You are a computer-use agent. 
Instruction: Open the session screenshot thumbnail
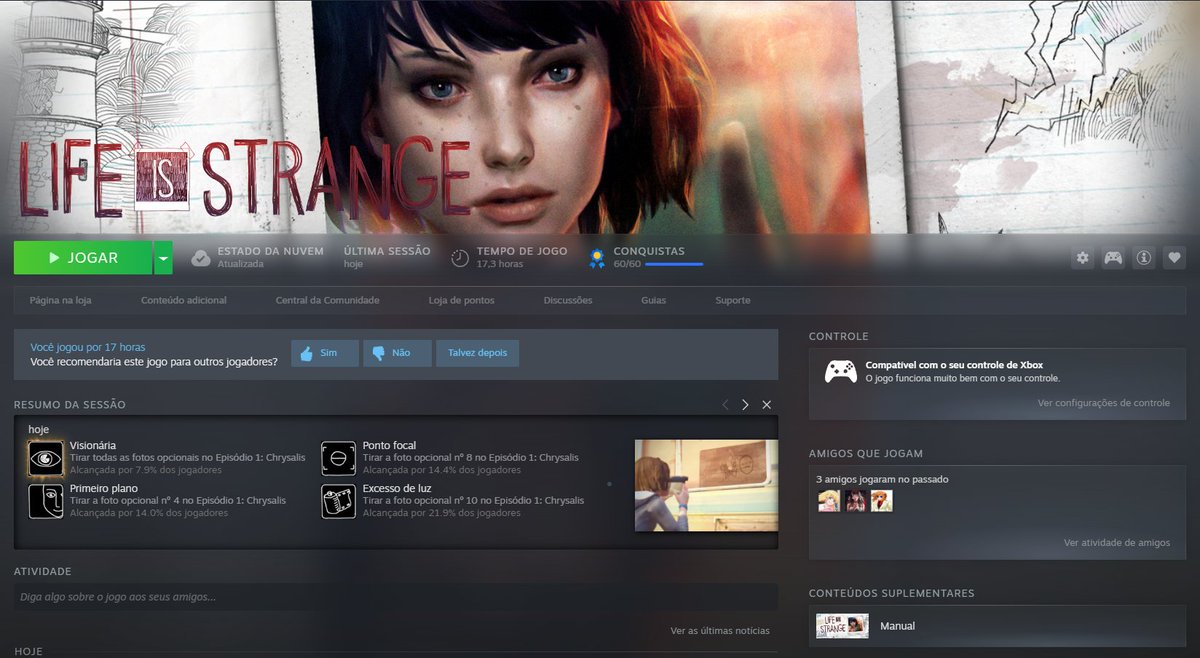[706, 485]
